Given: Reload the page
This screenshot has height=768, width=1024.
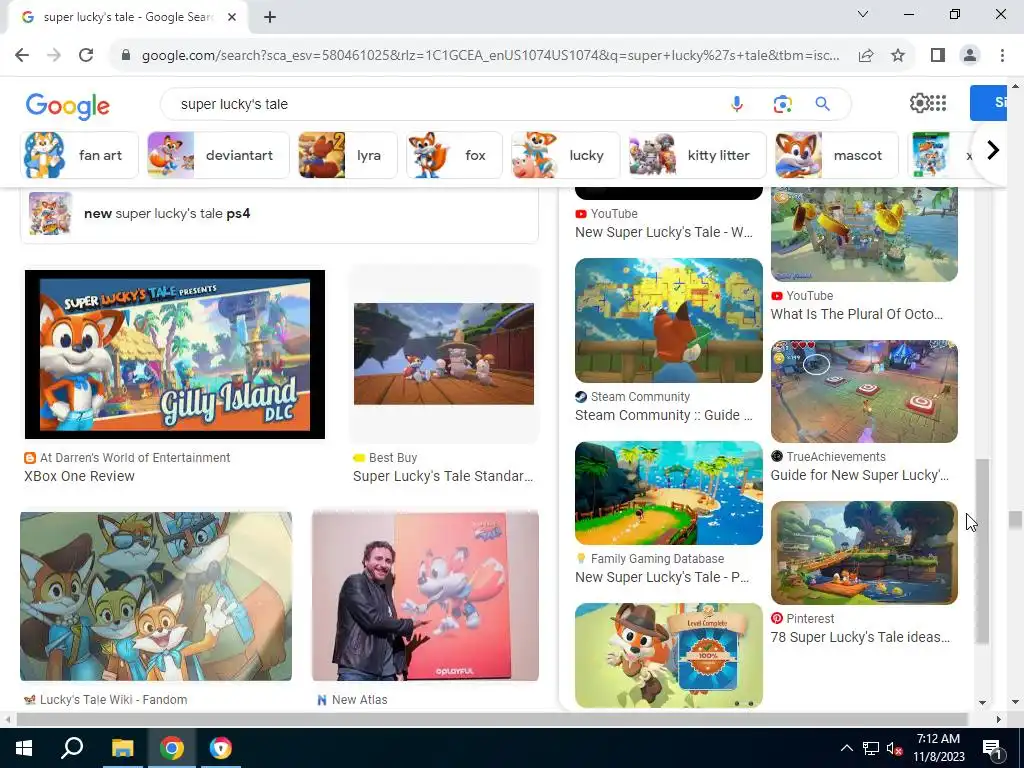Looking at the screenshot, I should (86, 55).
